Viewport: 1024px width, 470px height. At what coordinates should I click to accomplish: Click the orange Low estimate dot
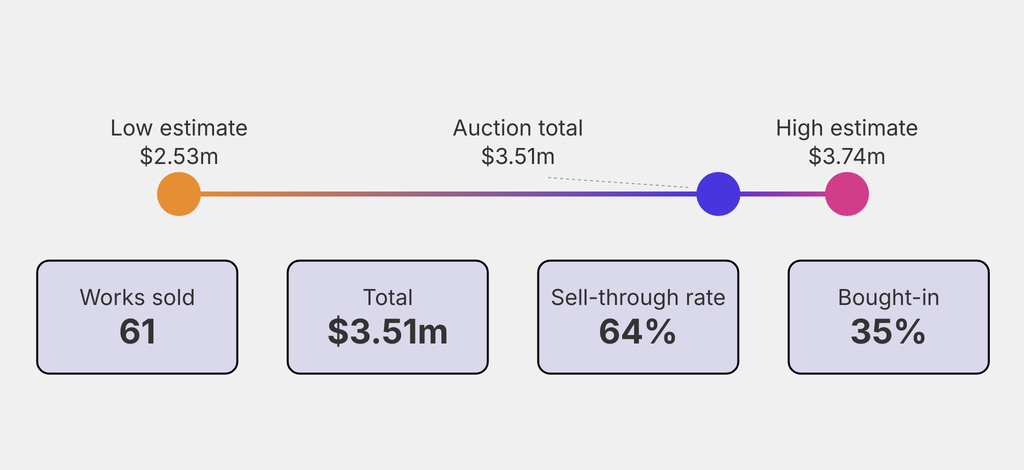(179, 194)
